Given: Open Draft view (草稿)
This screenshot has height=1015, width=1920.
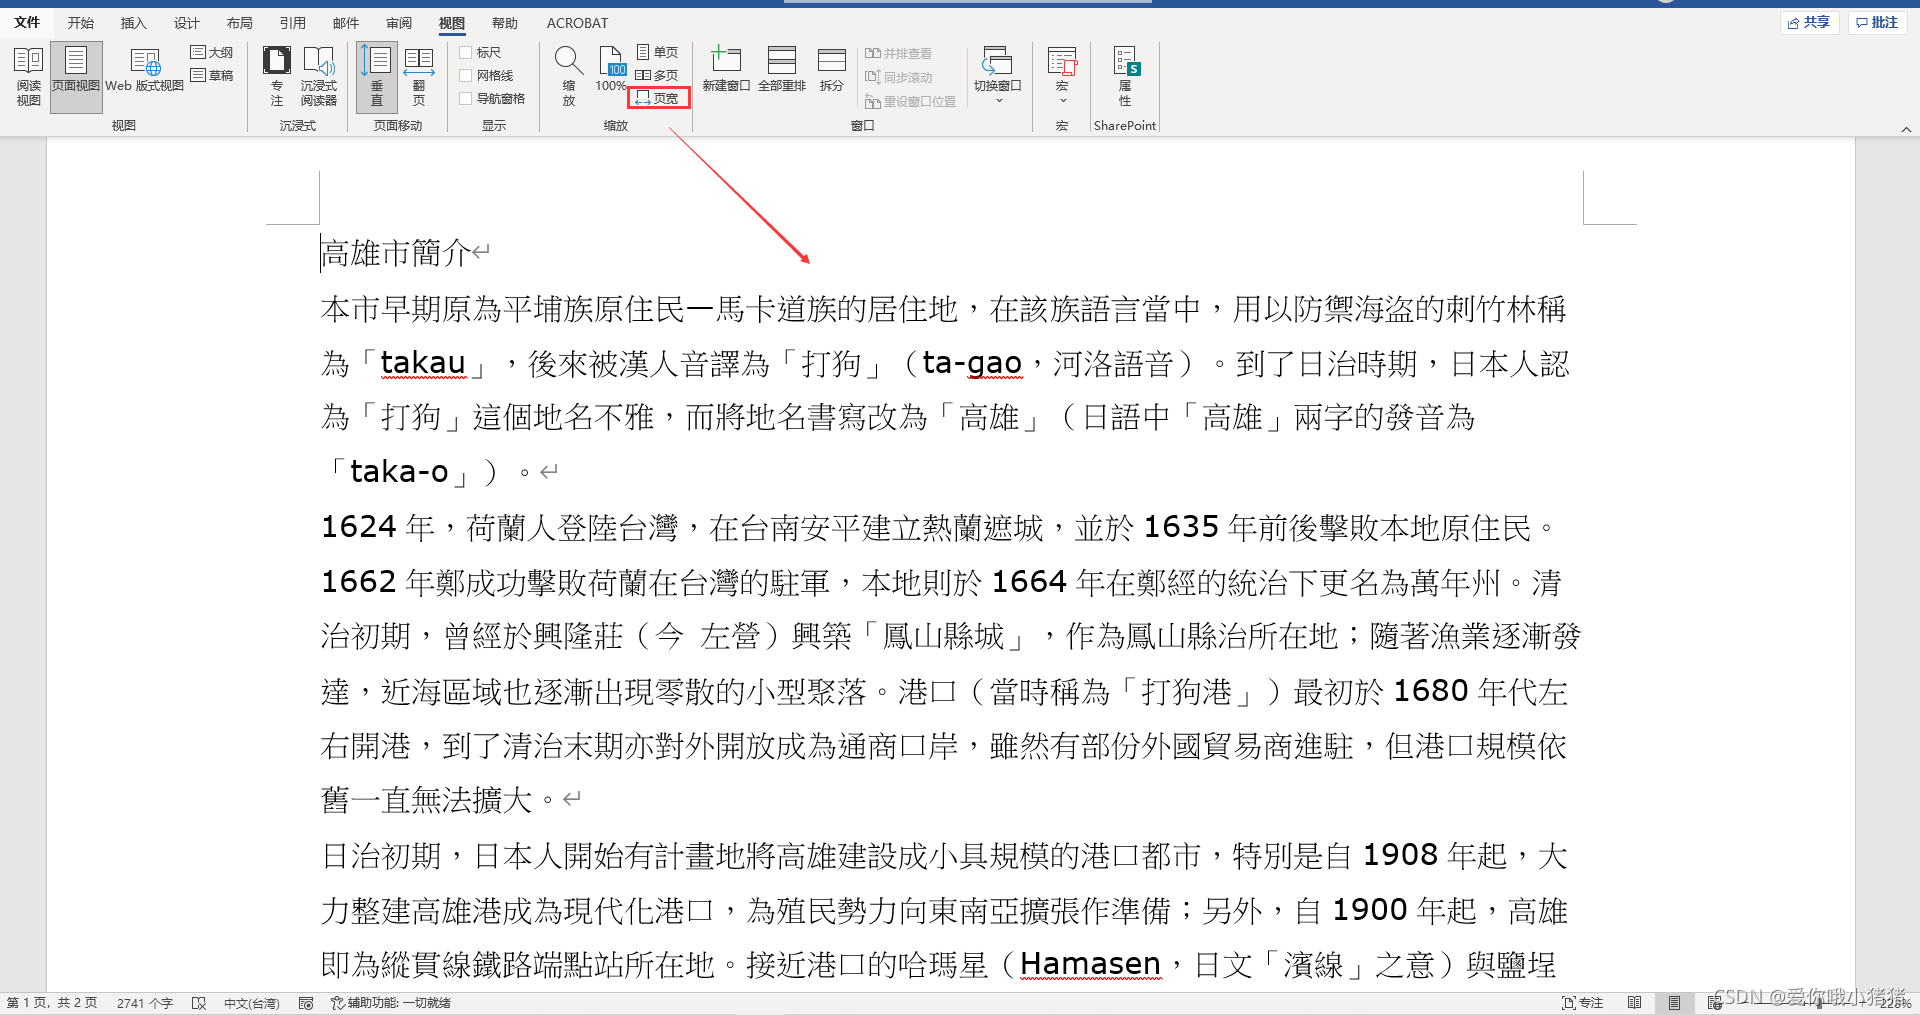Looking at the screenshot, I should click(212, 75).
